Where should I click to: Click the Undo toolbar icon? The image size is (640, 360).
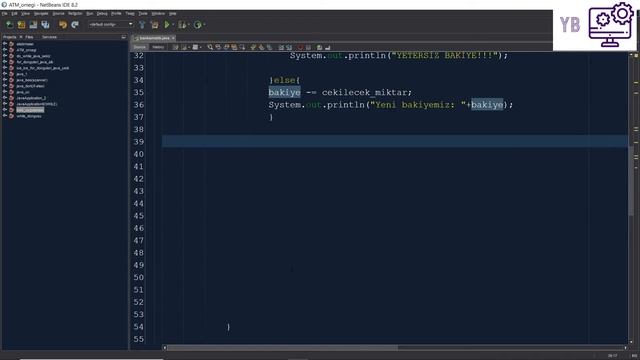click(x=63, y=25)
